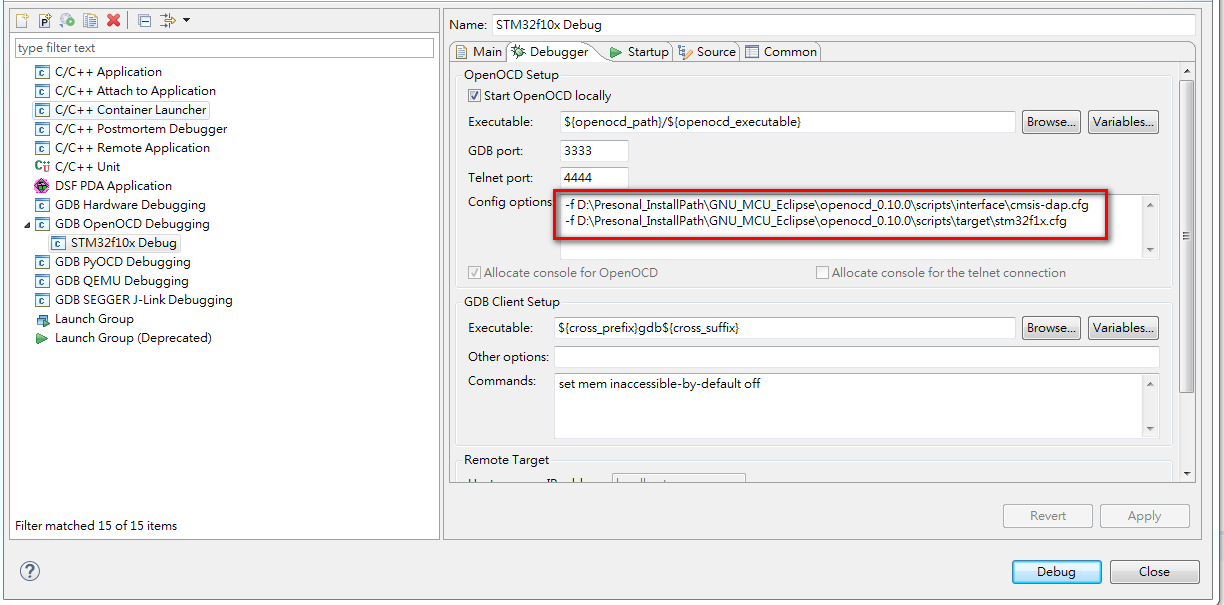This screenshot has height=605, width=1224.
Task: Select the GDB Hardware Debugging icon
Action: 42,205
